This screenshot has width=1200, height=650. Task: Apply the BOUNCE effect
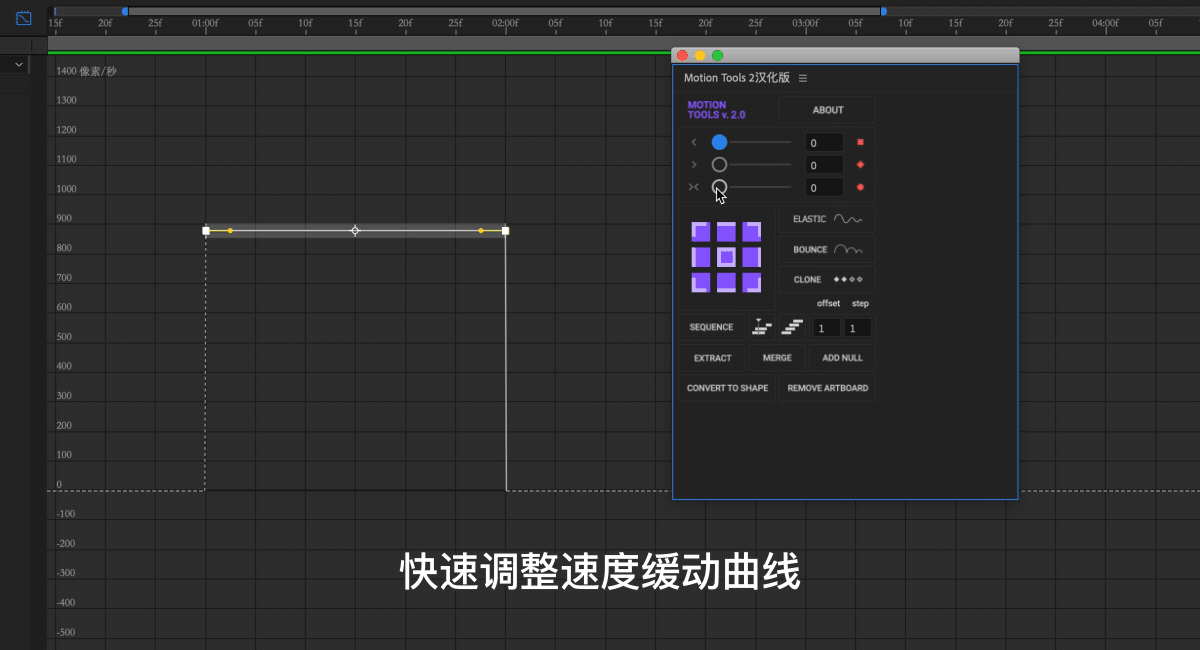coord(827,250)
